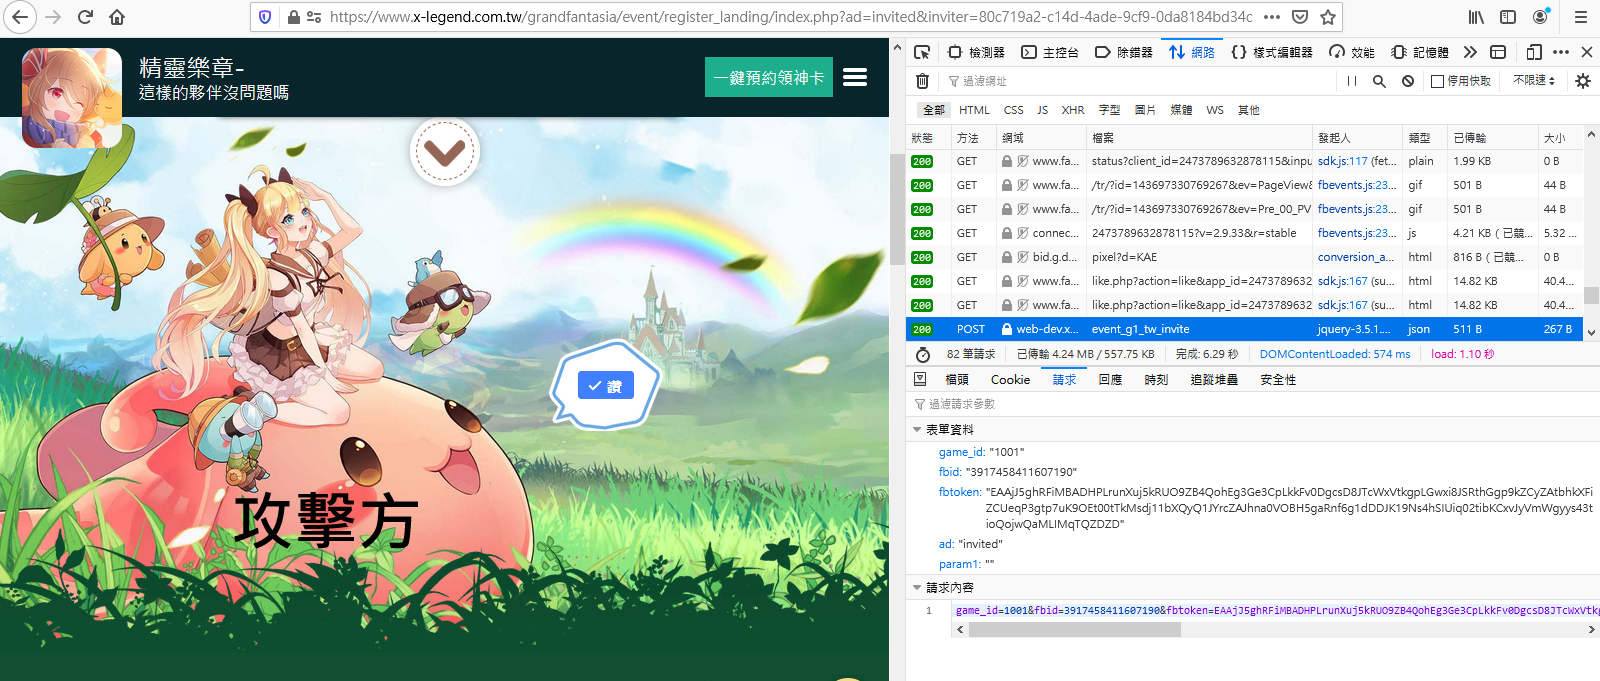This screenshot has height=681, width=1600.
Task: Open DevTools customize three-dot menu
Action: pyautogui.click(x=1561, y=52)
